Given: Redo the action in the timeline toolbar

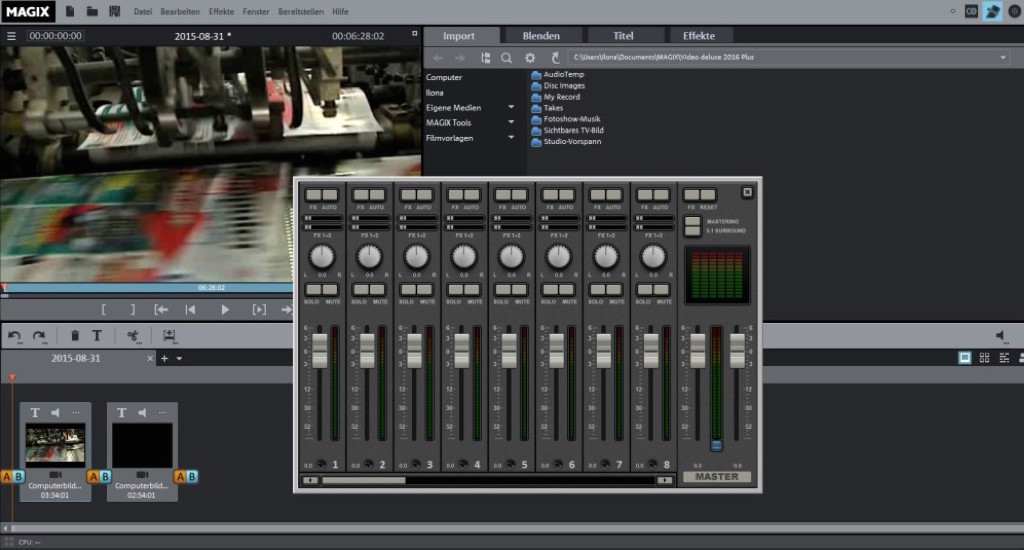Looking at the screenshot, I should point(39,336).
